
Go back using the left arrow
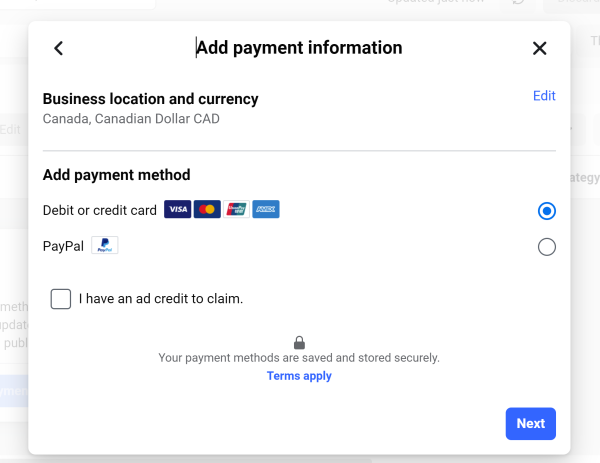click(58, 48)
